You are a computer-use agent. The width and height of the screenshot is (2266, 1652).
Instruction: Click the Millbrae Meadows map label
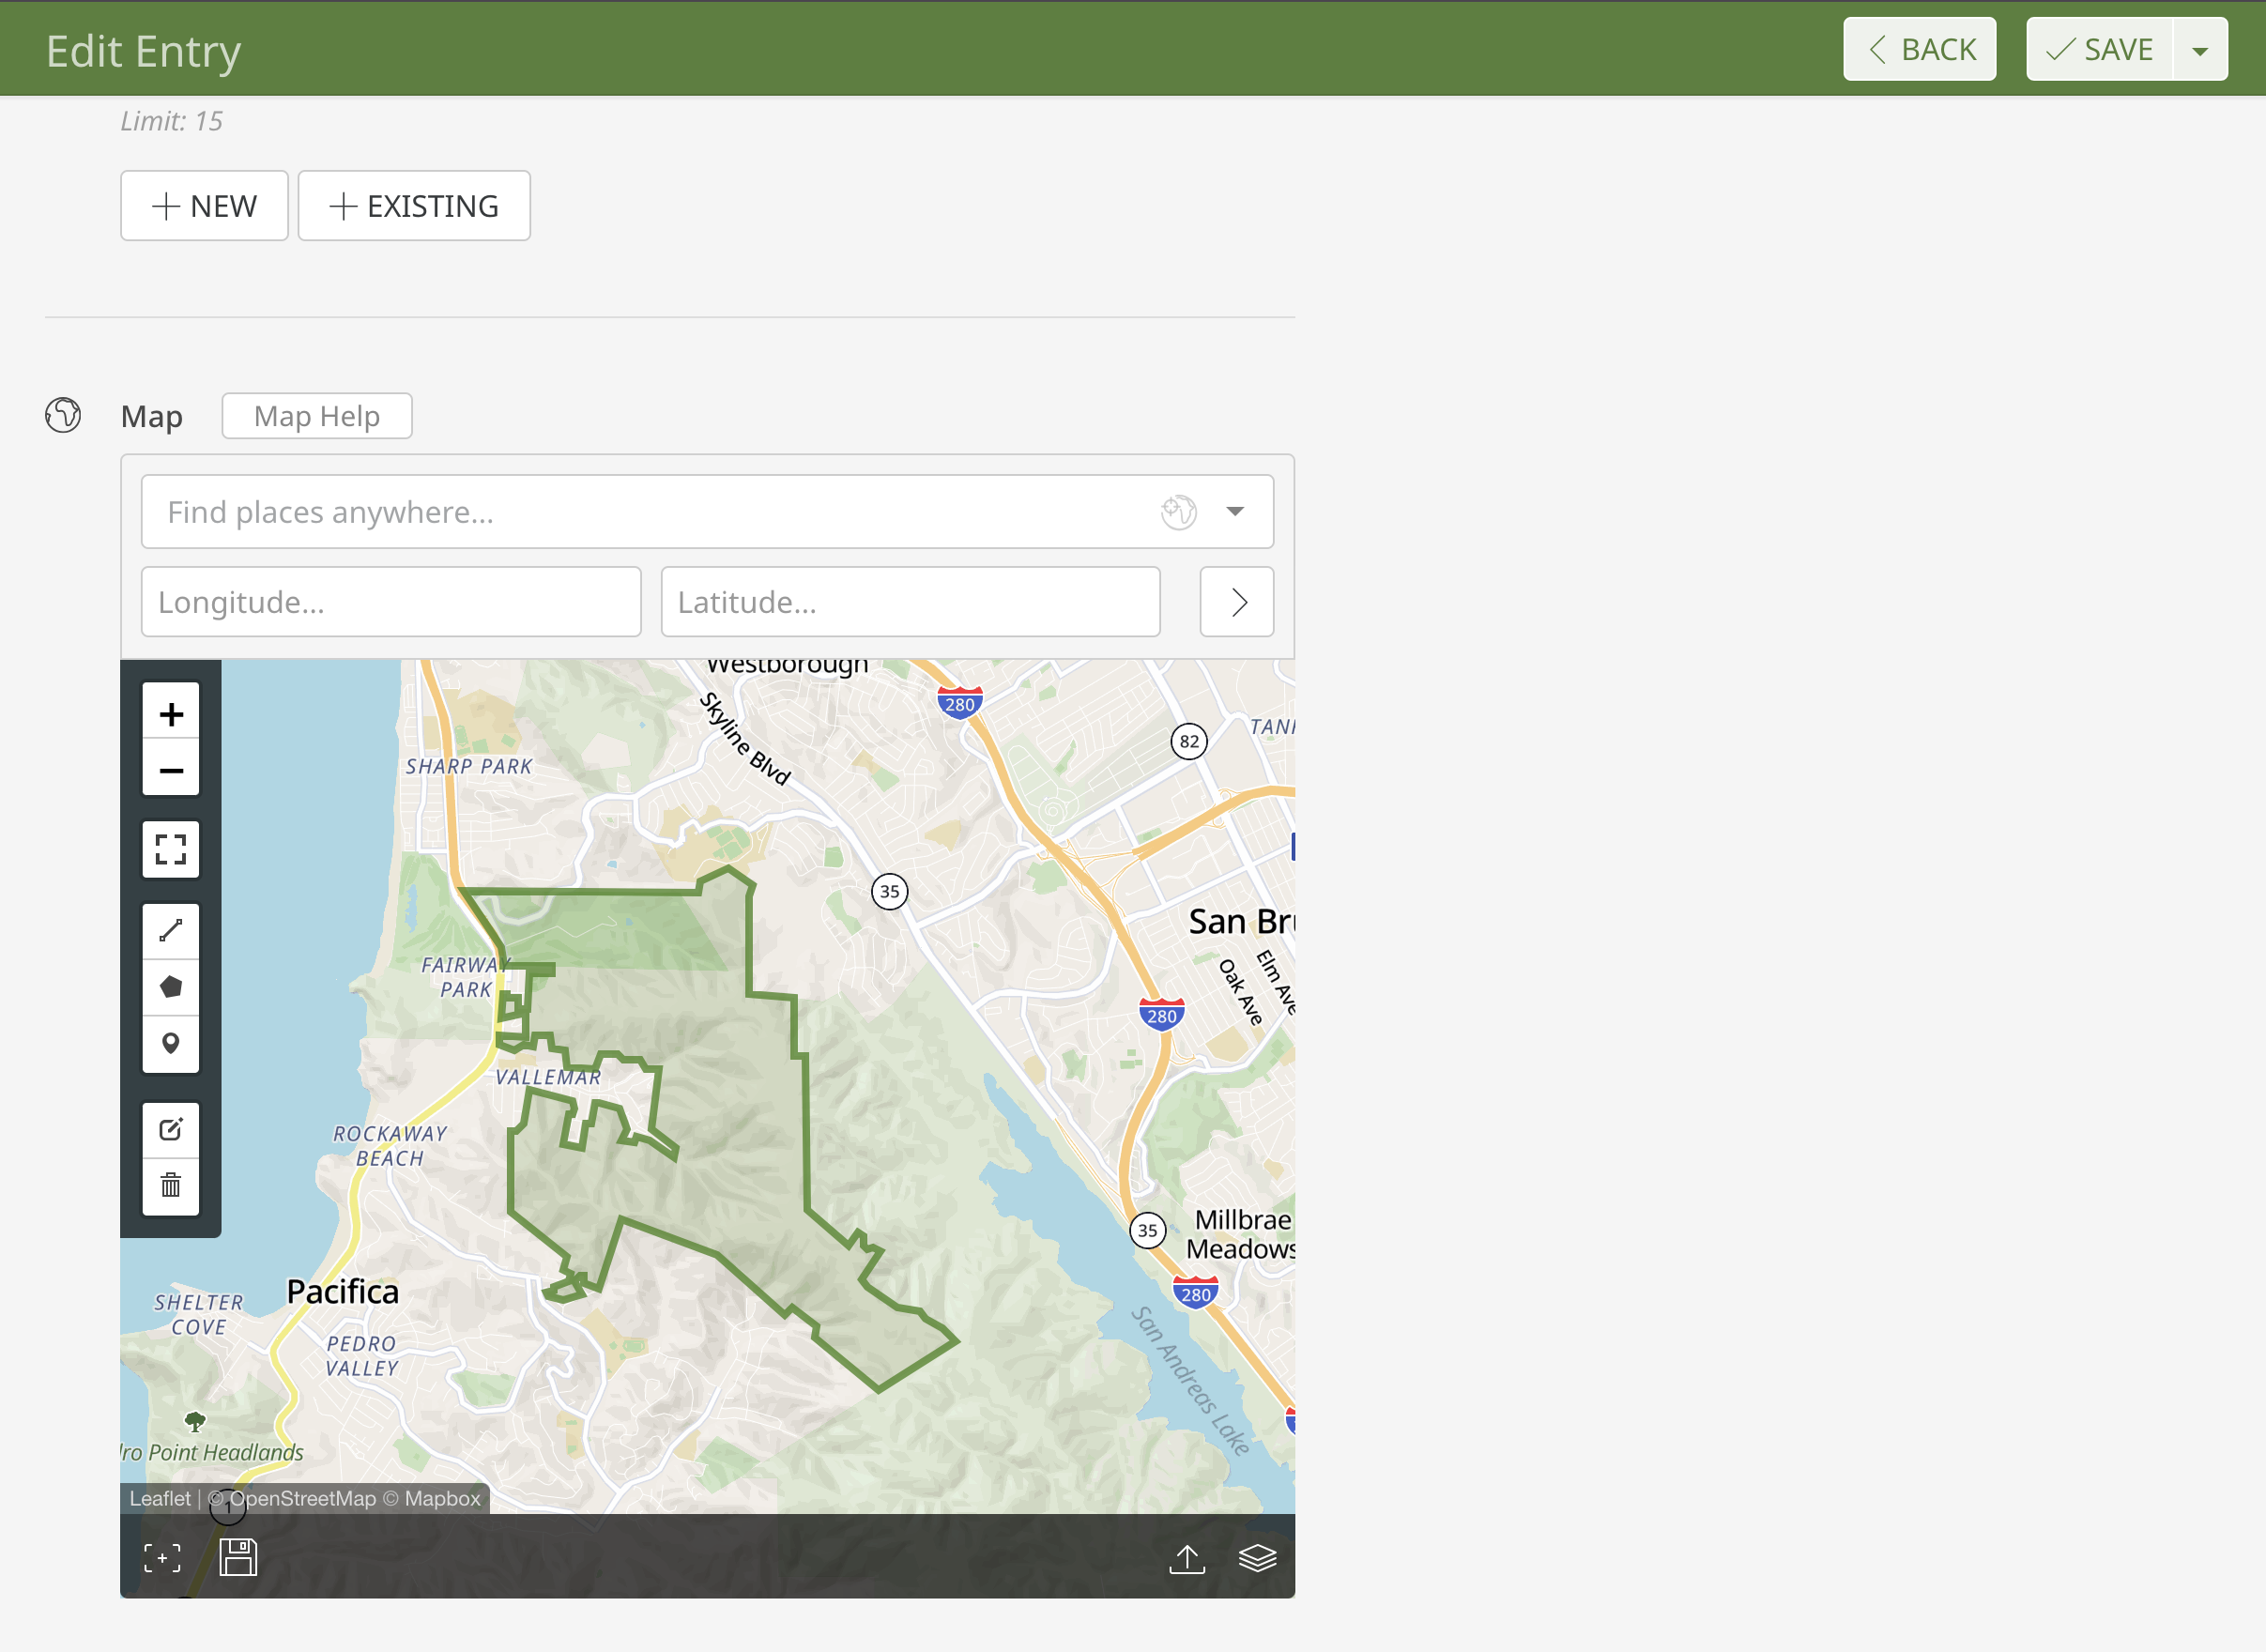pos(1241,1234)
